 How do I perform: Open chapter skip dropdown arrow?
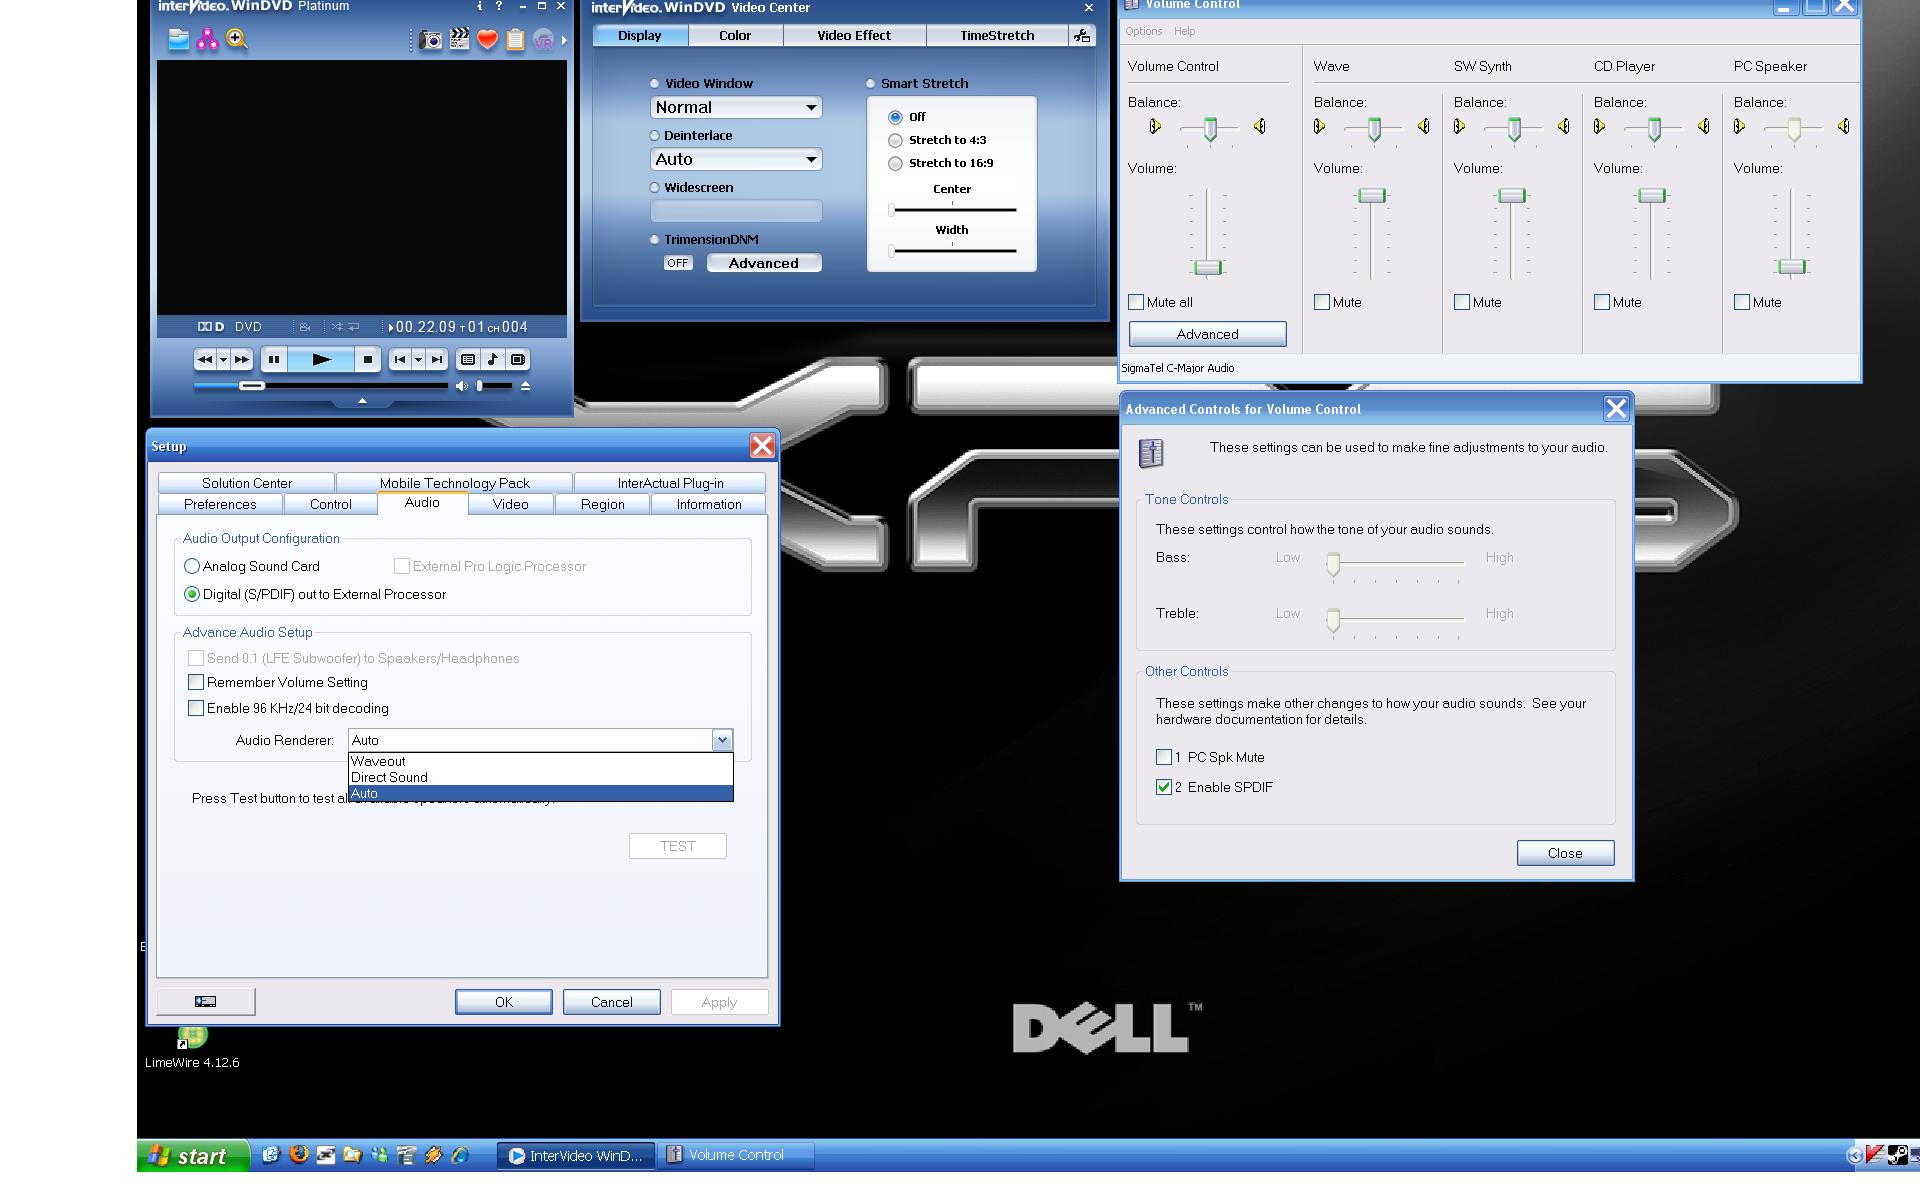[x=418, y=360]
